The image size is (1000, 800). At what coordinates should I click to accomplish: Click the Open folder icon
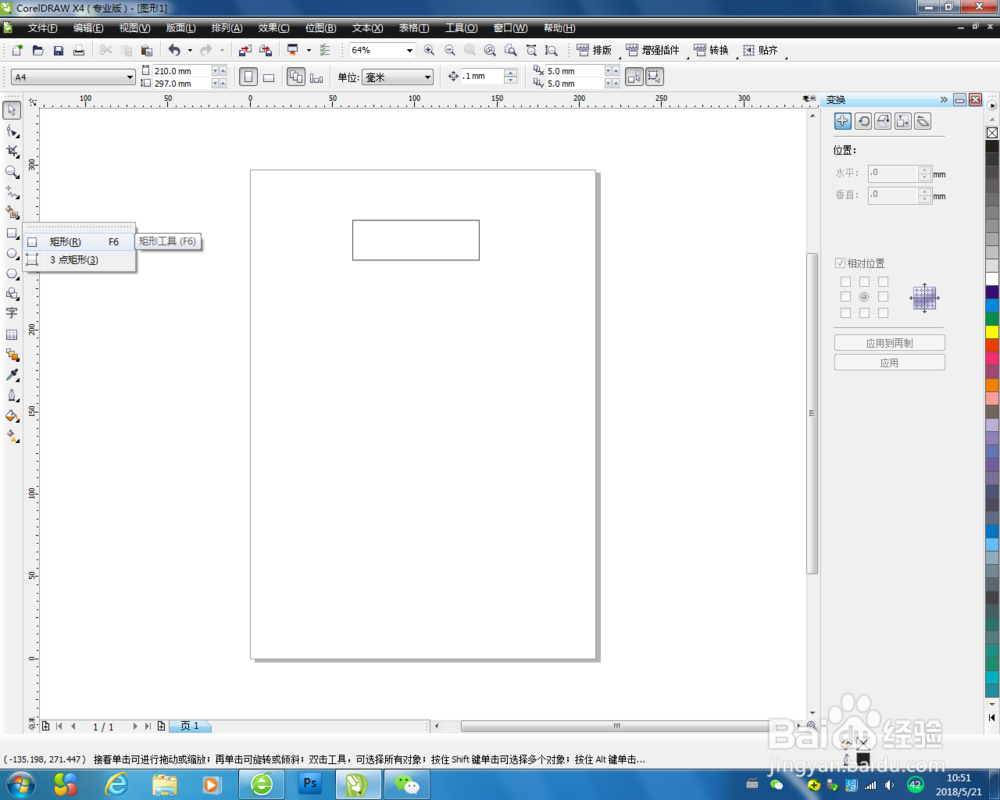pos(38,50)
